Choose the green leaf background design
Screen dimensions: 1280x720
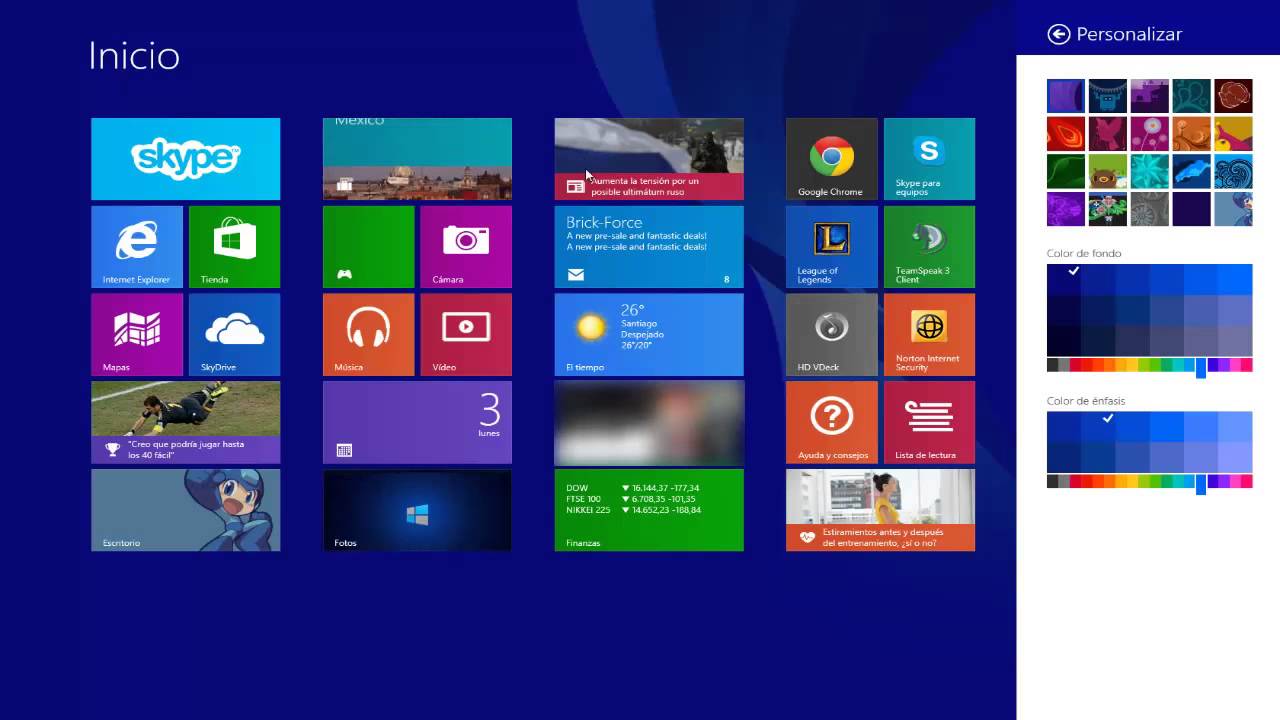pyautogui.click(x=1066, y=172)
